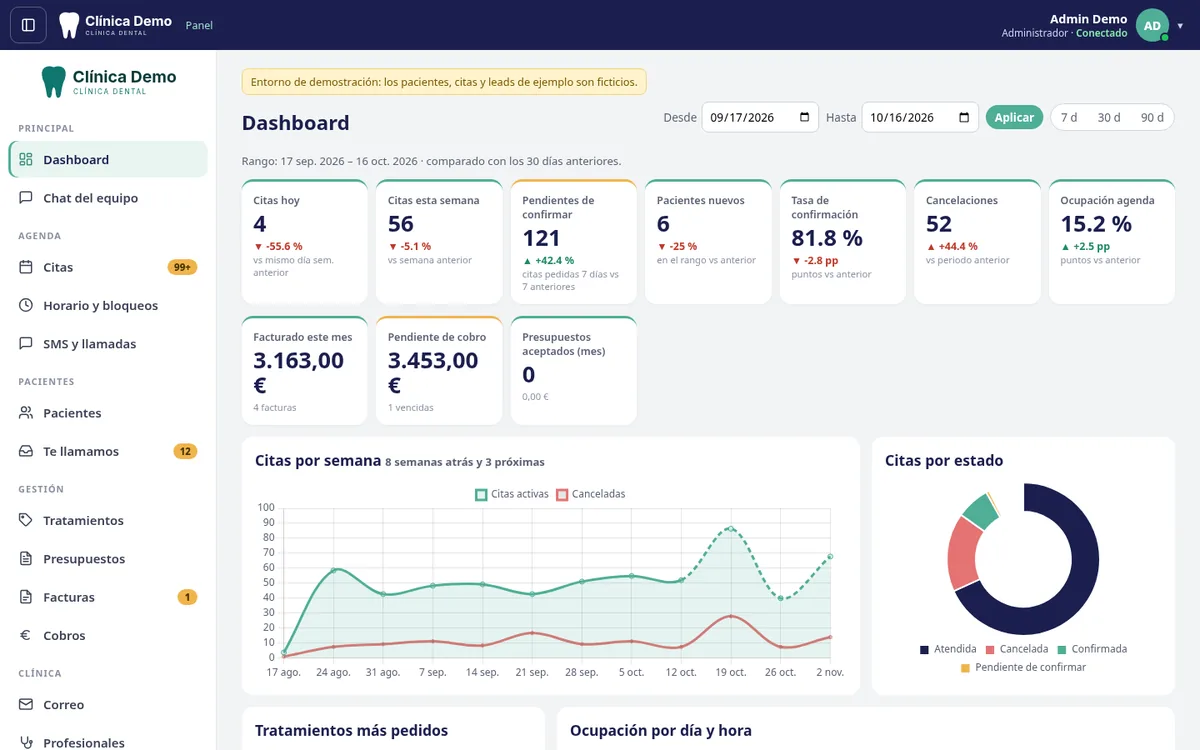Go to Pacientes list
Image resolution: width=1200 pixels, height=750 pixels.
(108, 413)
